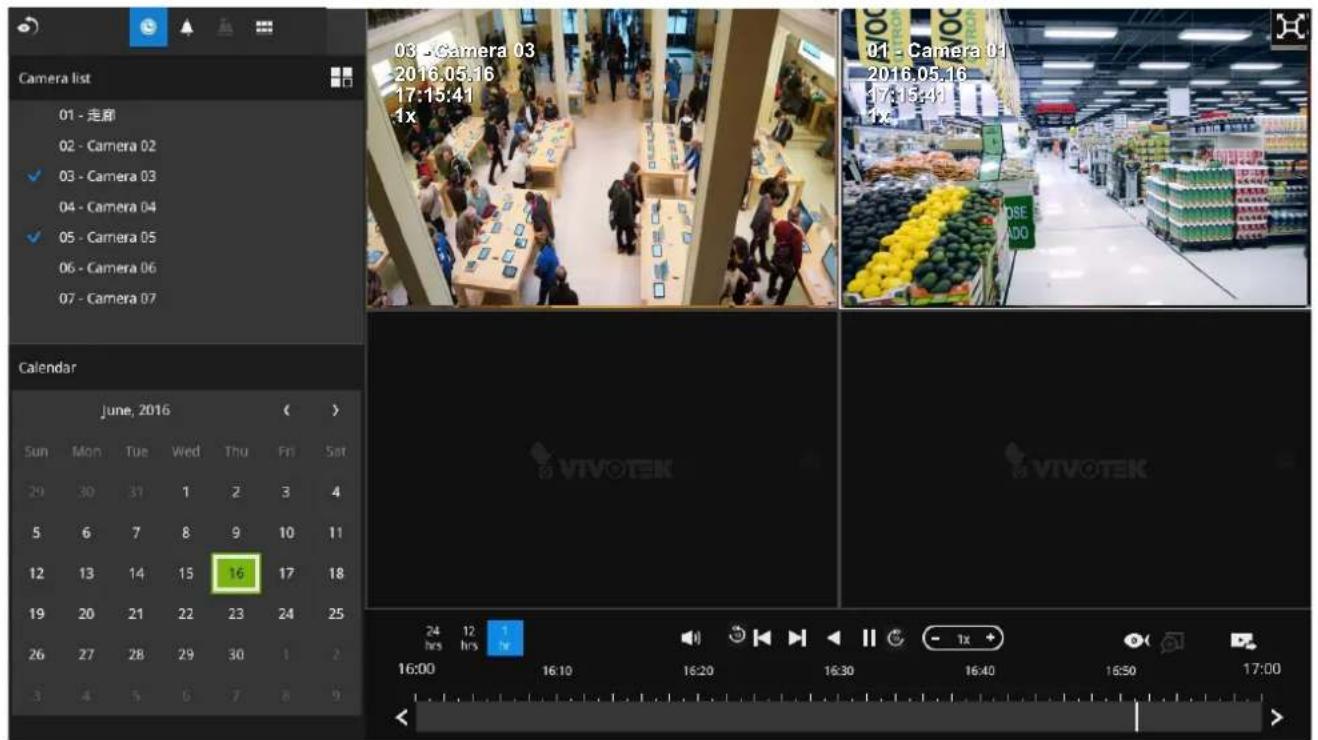Screen dimensions: 1318x740
Task: Click the timeline bar near the 16:30 mark
Action: (x=838, y=717)
